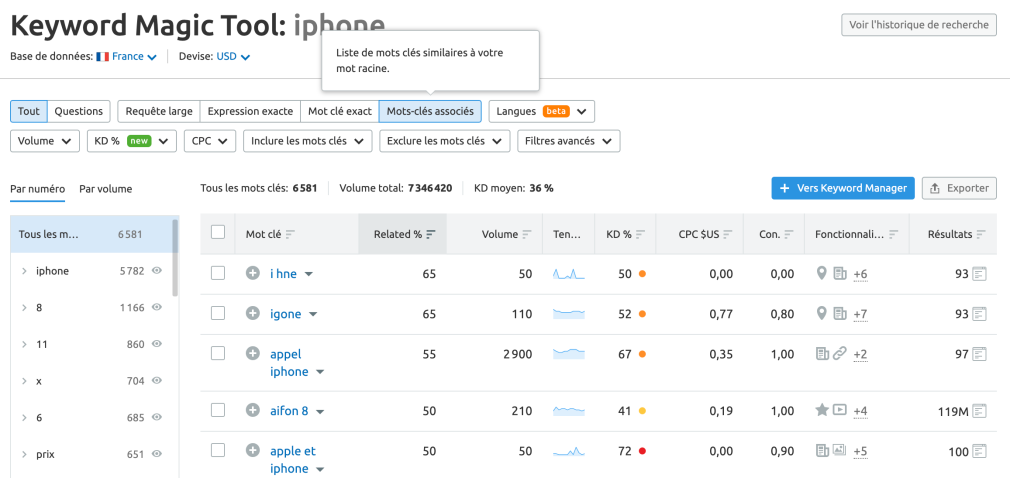Select 'Mot clé exact' match type
Image resolution: width=1010 pixels, height=478 pixels.
[x=339, y=111]
